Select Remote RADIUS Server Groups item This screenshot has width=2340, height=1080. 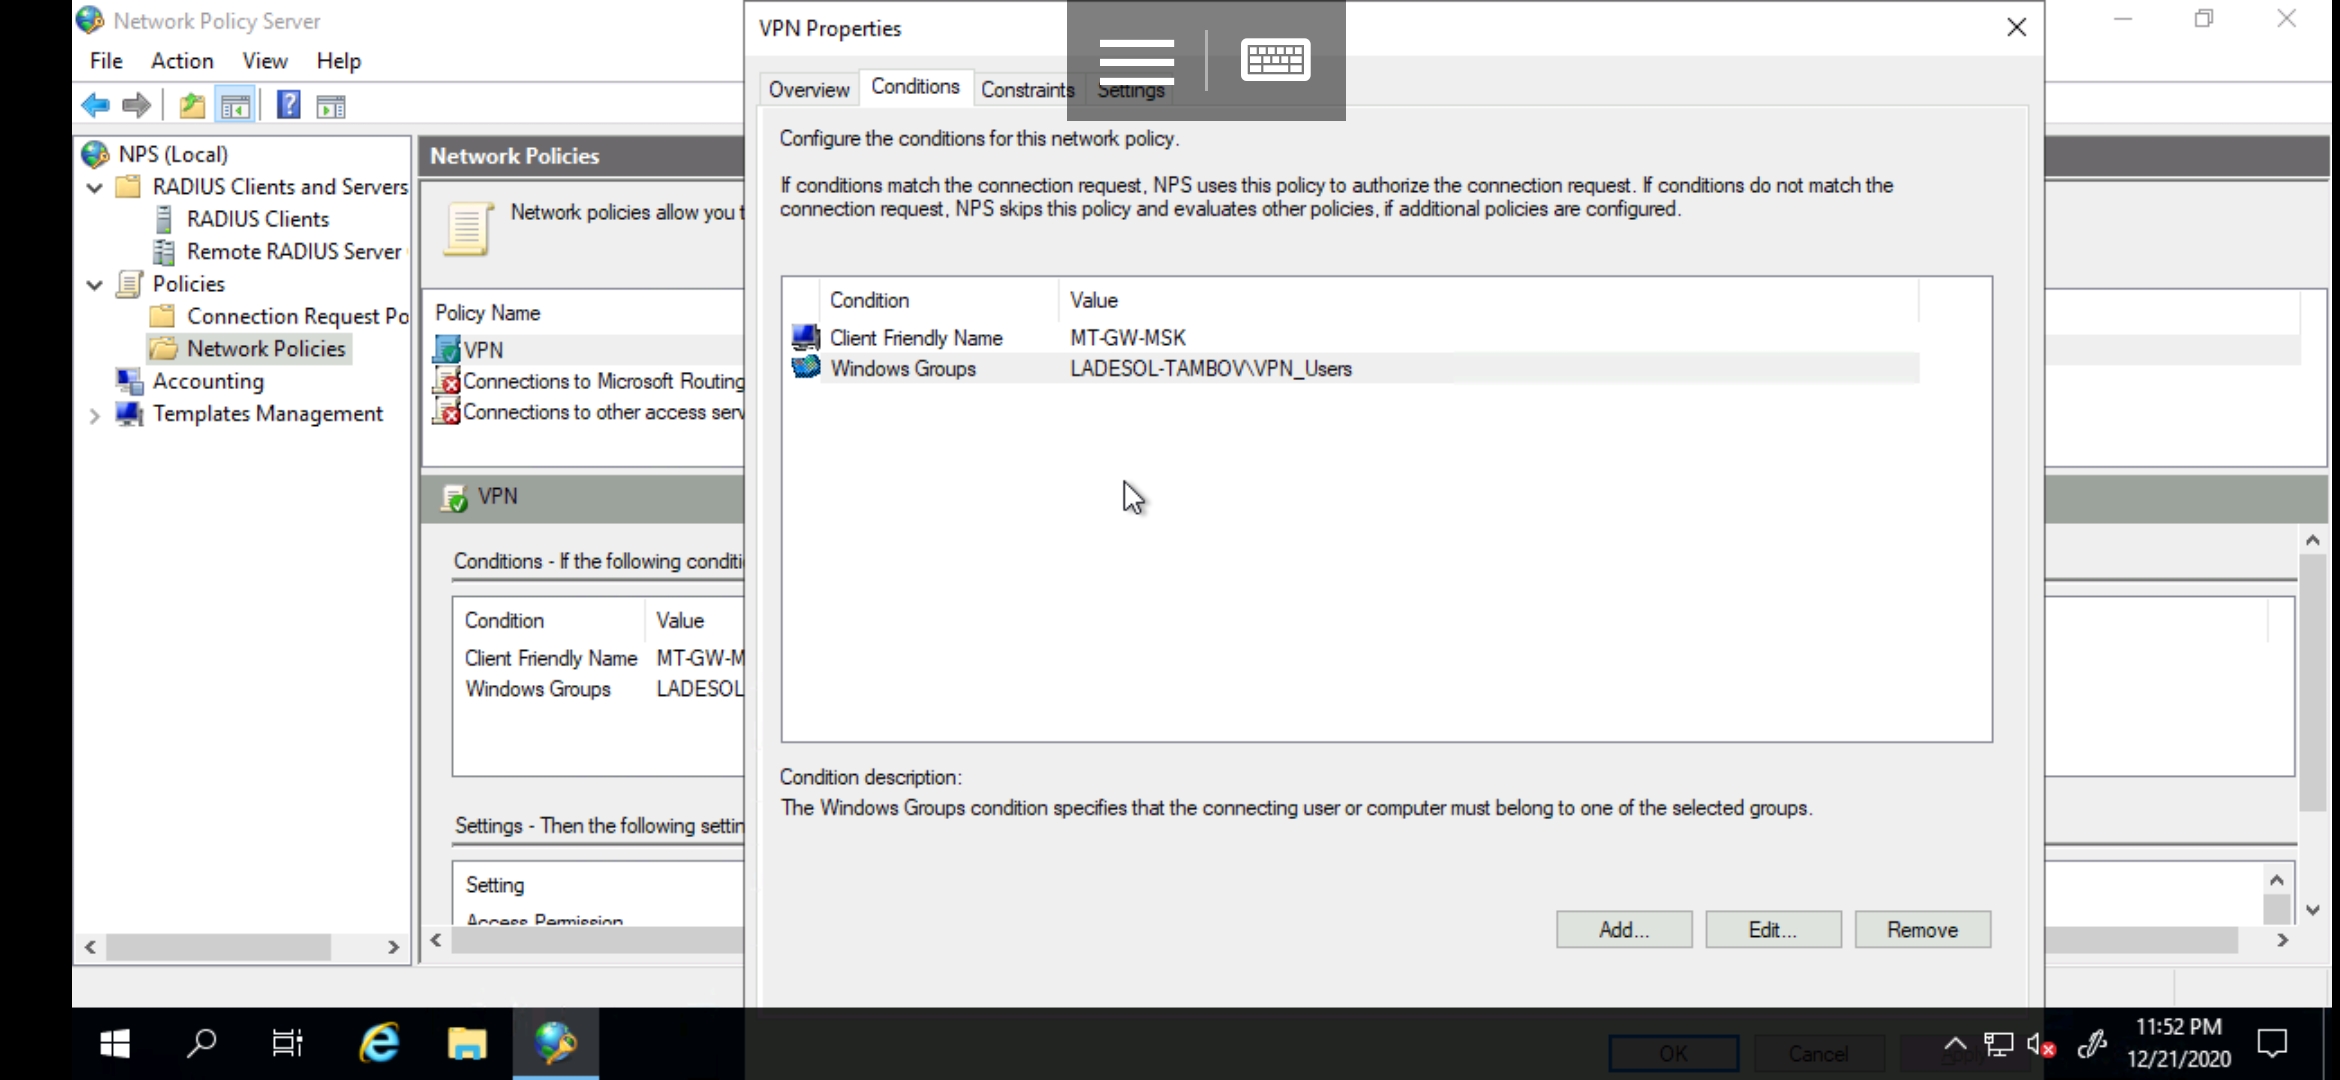coord(294,252)
